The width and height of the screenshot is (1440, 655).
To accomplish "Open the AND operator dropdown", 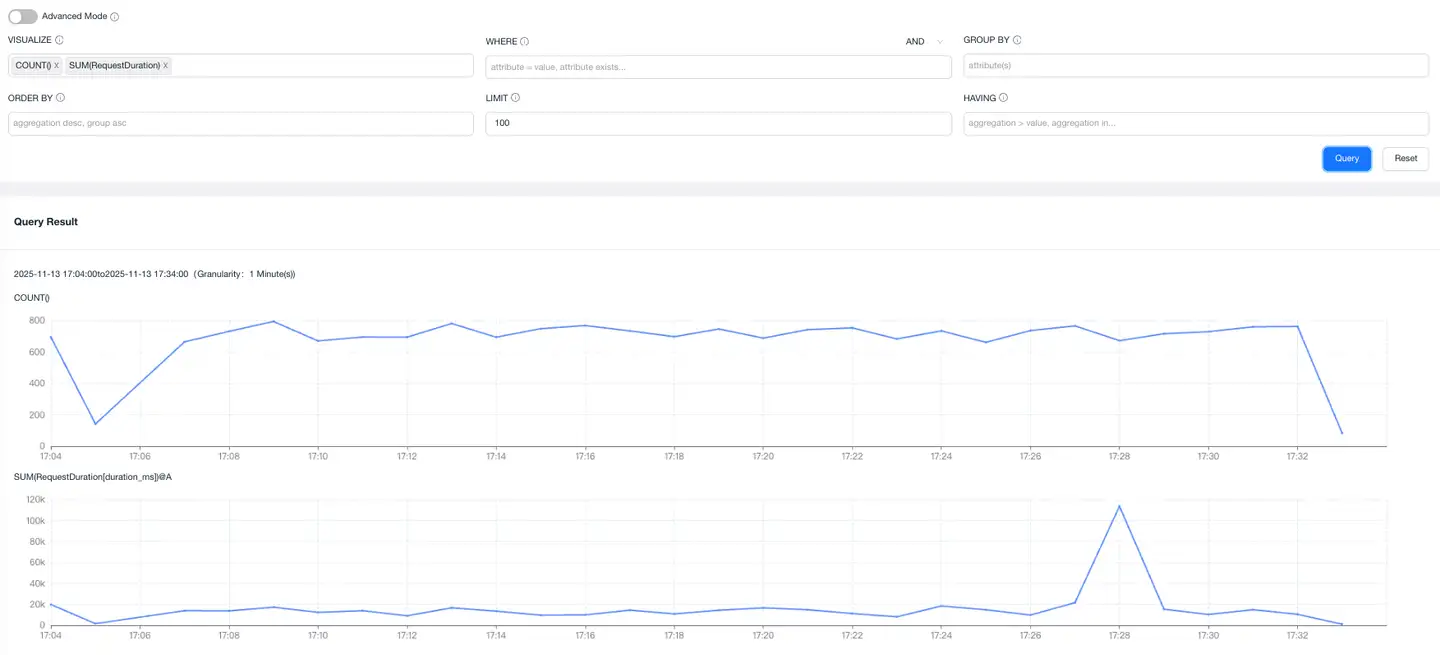I will [925, 42].
